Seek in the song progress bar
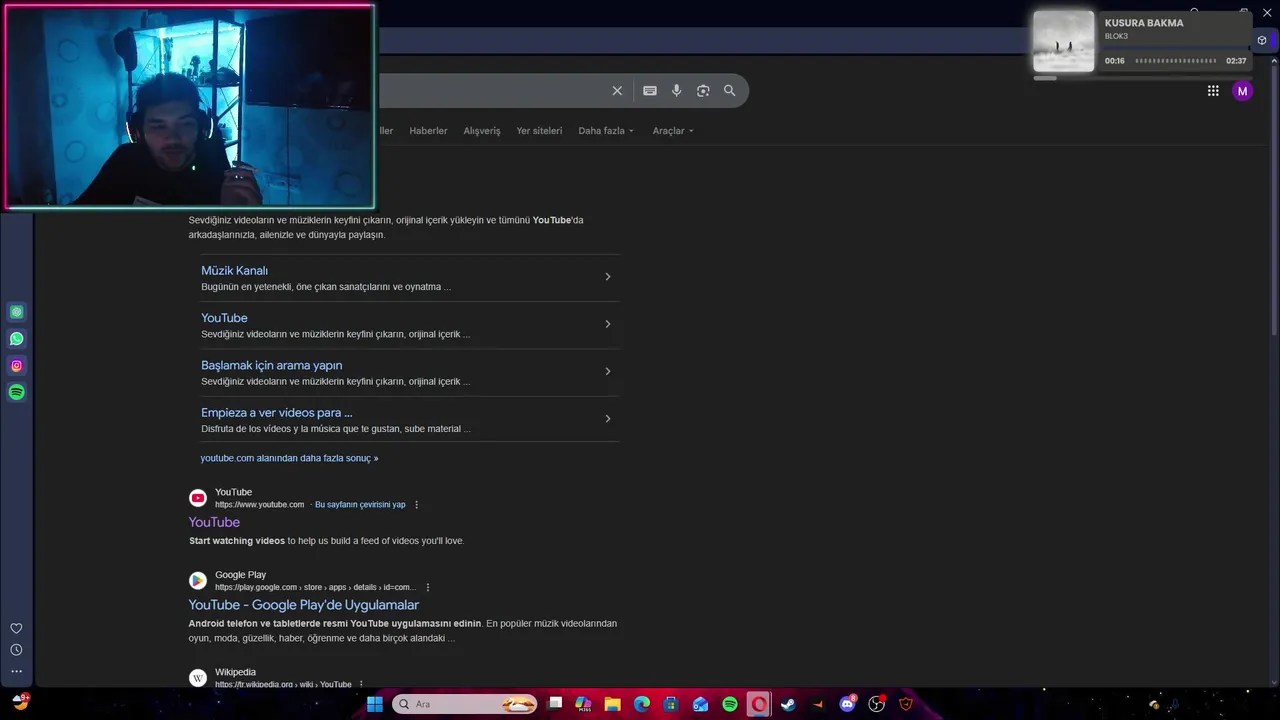Image resolution: width=1280 pixels, height=720 pixels. click(1176, 61)
